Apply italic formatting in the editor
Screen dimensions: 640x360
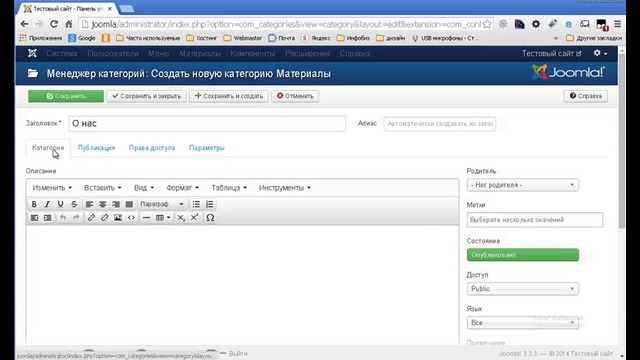pos(47,204)
